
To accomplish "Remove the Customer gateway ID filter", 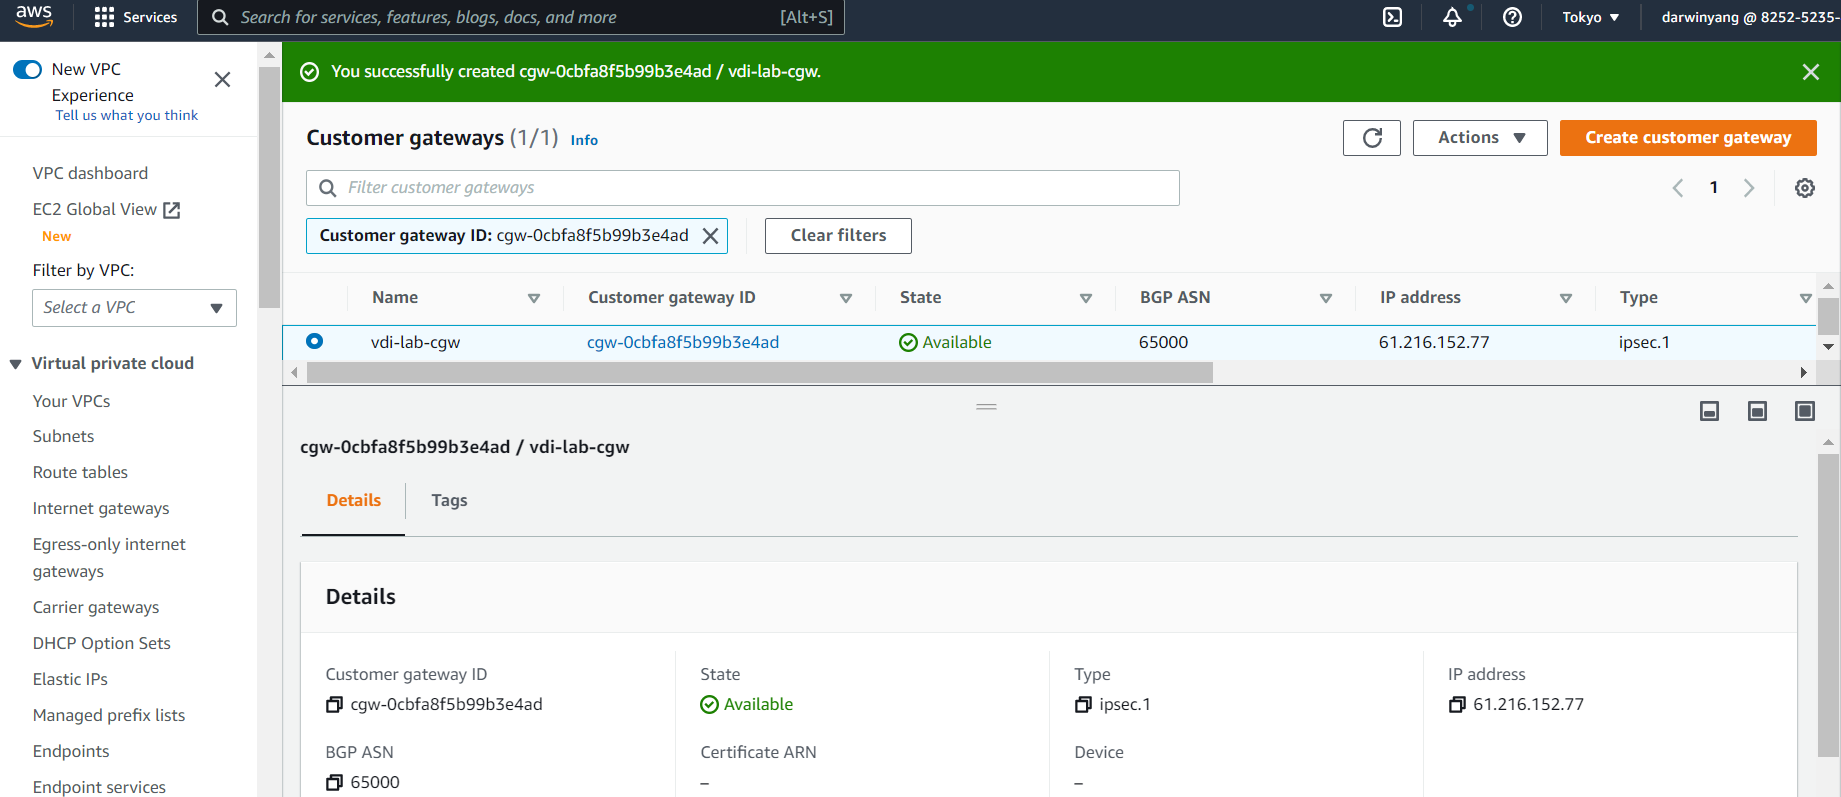I will pos(710,236).
